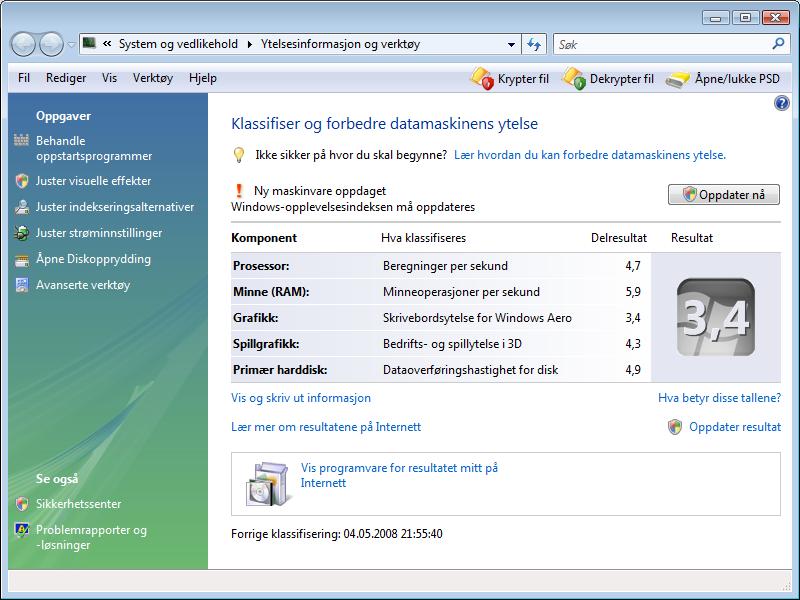Open the Hjelp menu

pyautogui.click(x=203, y=78)
